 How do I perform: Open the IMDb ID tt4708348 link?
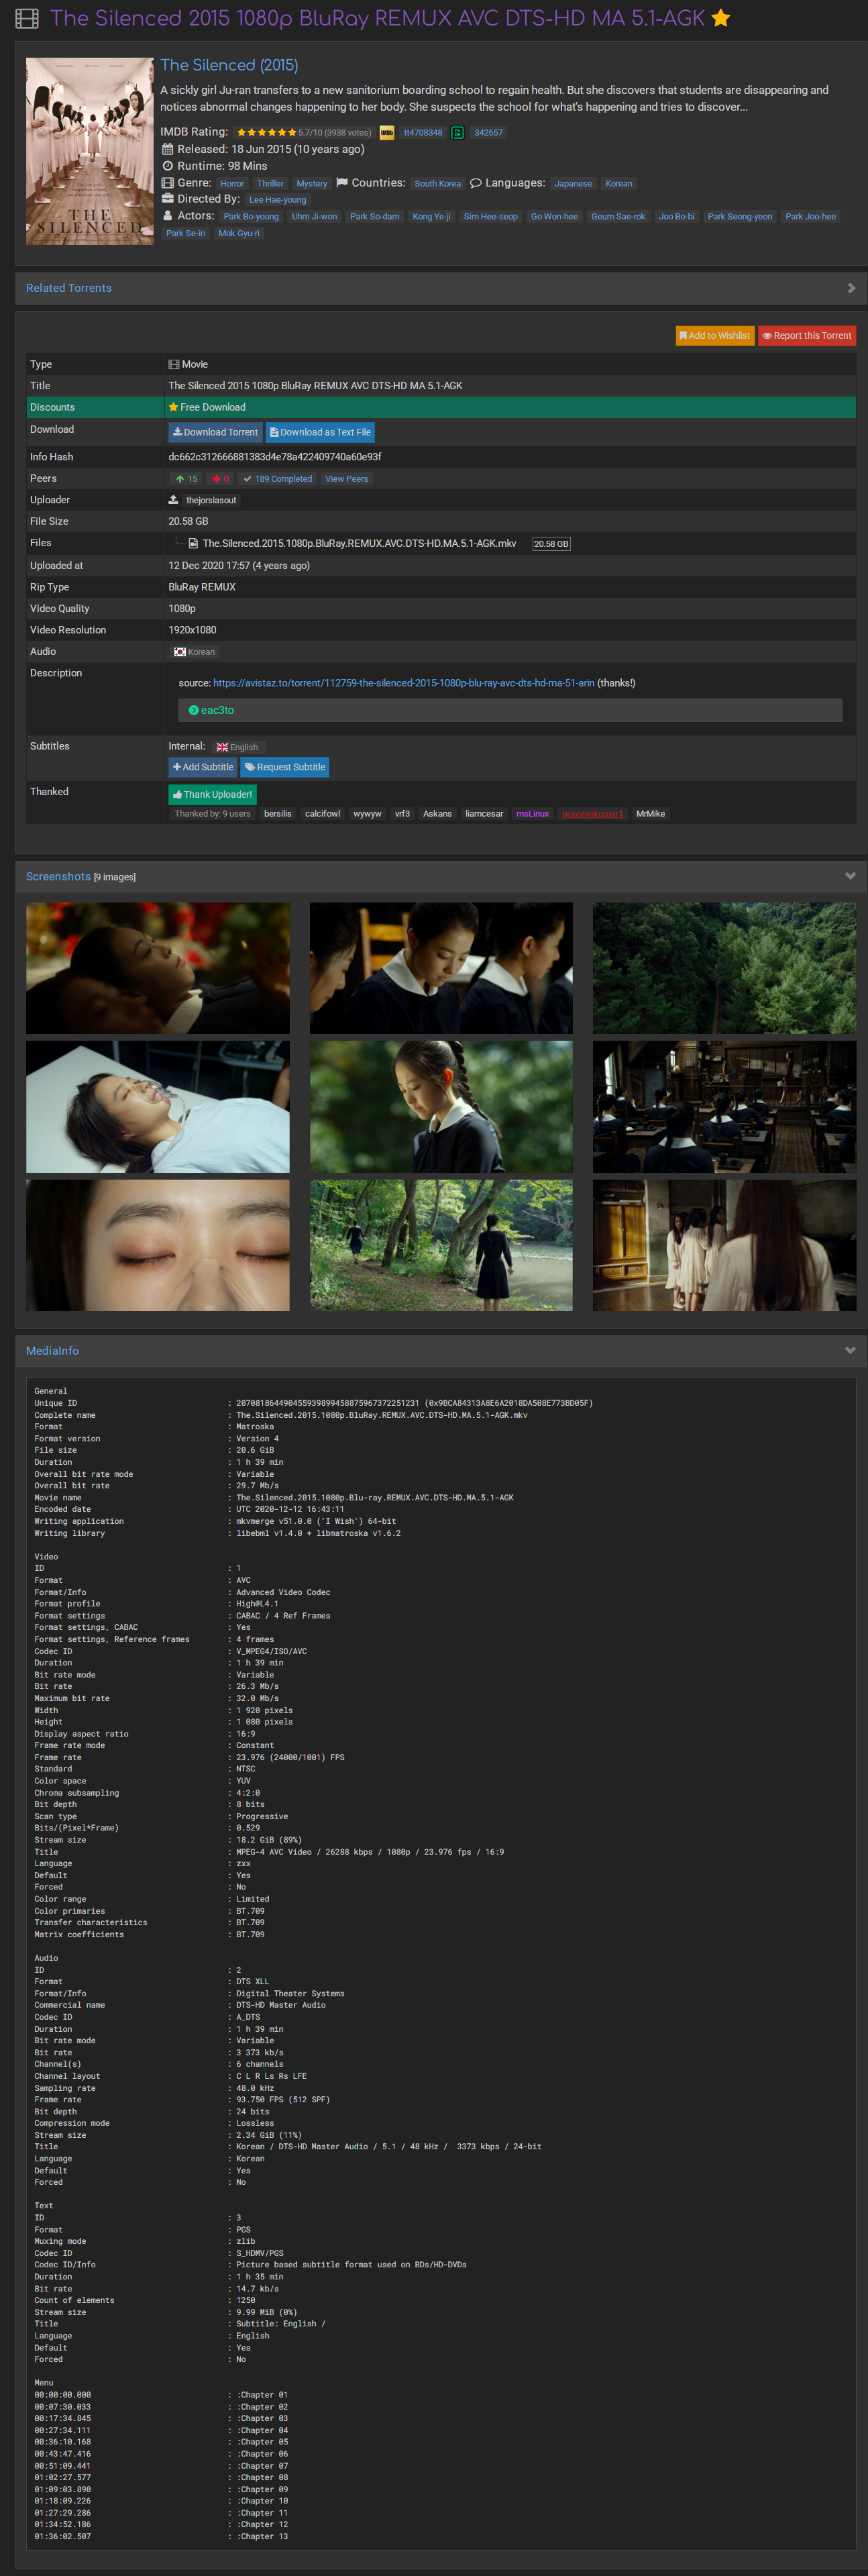423,133
